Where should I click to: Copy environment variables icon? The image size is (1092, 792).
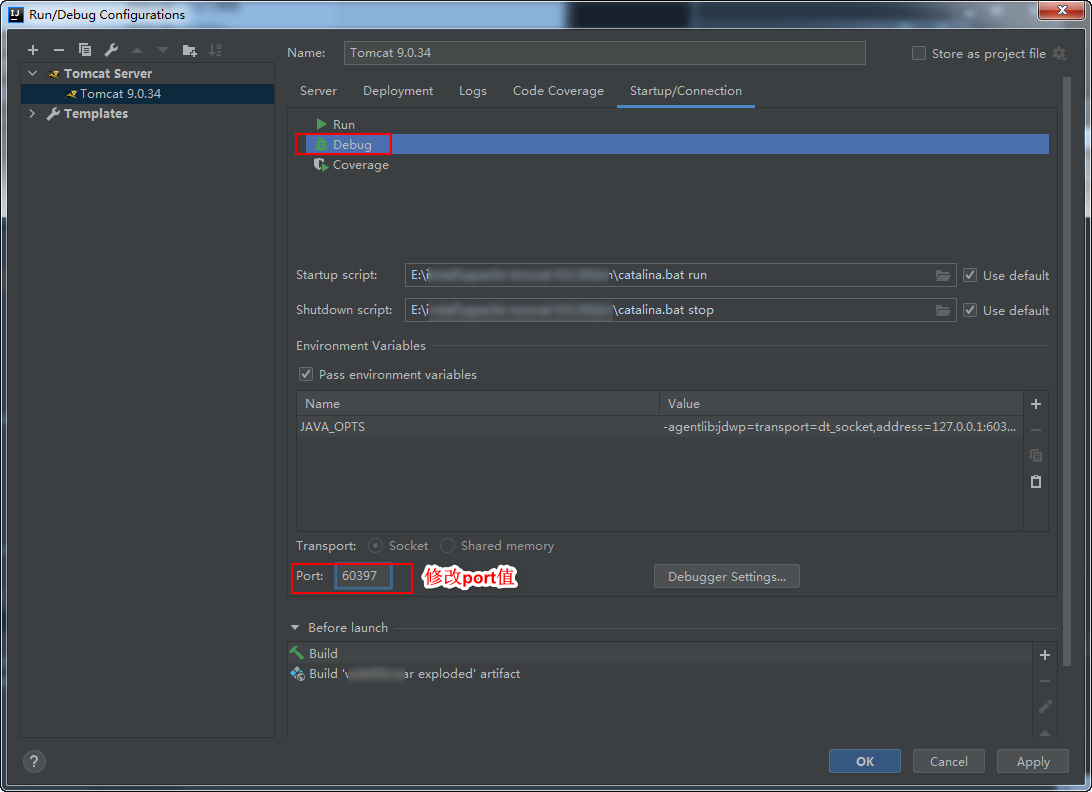(1036, 456)
